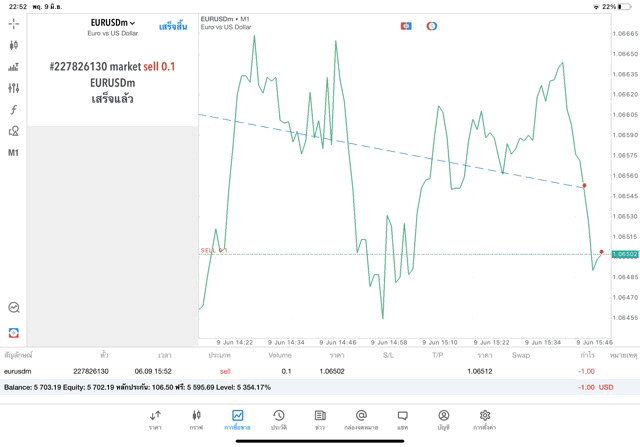The image size is (640, 447).
Task: Open chart settings sliders icon
Action: 14,88
